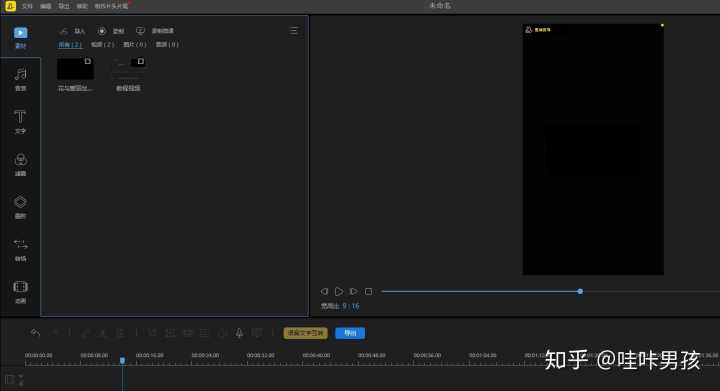Open the music library sidebar panel
This screenshot has width=720, height=391.
click(20, 79)
